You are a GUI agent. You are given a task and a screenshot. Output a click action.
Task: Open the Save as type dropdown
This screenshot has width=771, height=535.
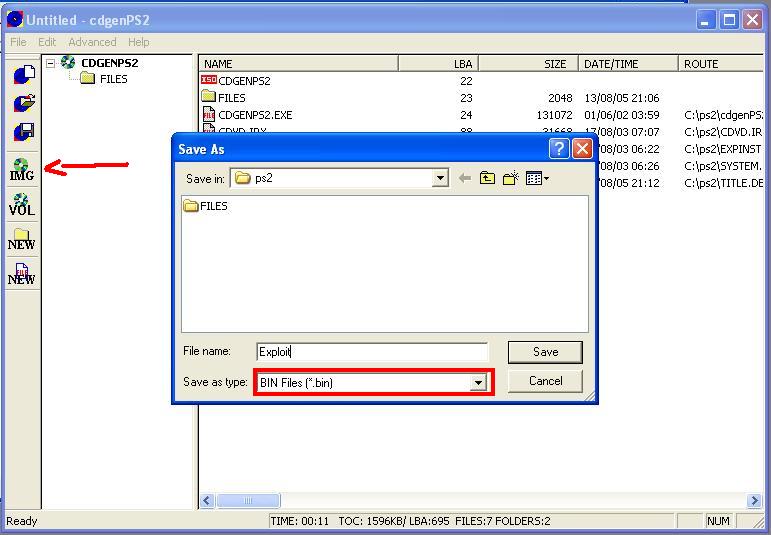pyautogui.click(x=478, y=382)
